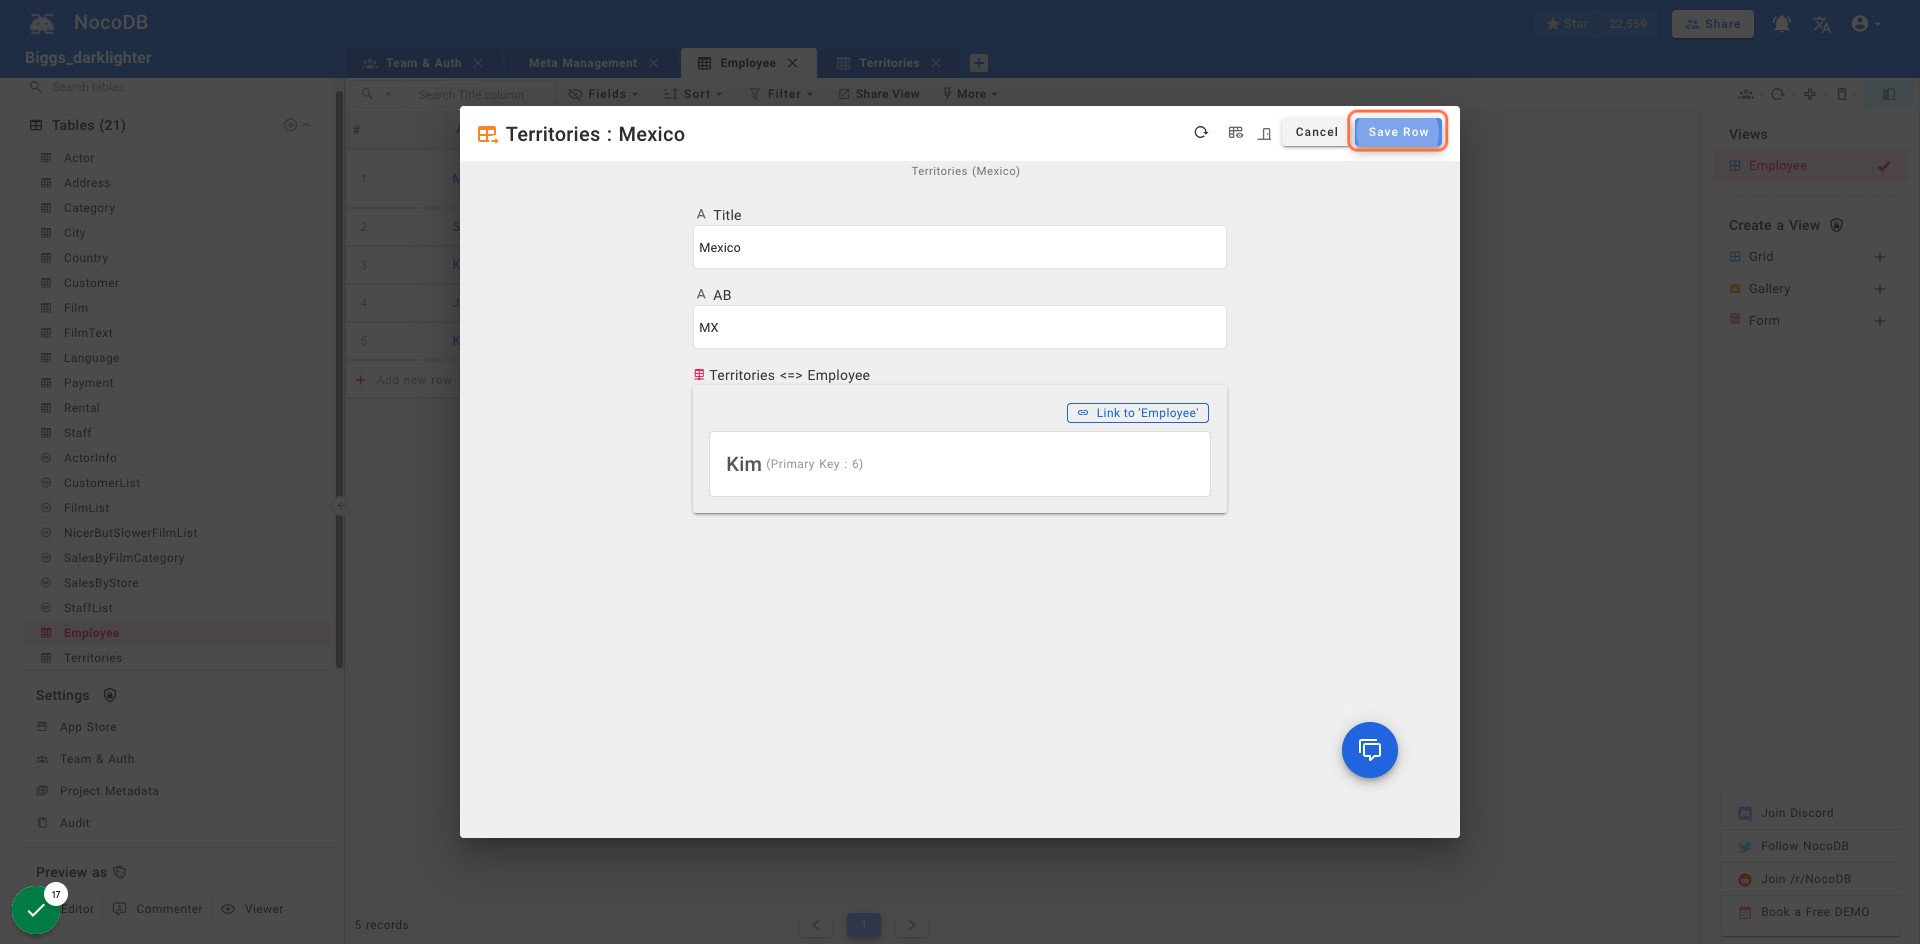The height and width of the screenshot is (944, 1920).
Task: Open the Sort dropdown
Action: coord(692,94)
